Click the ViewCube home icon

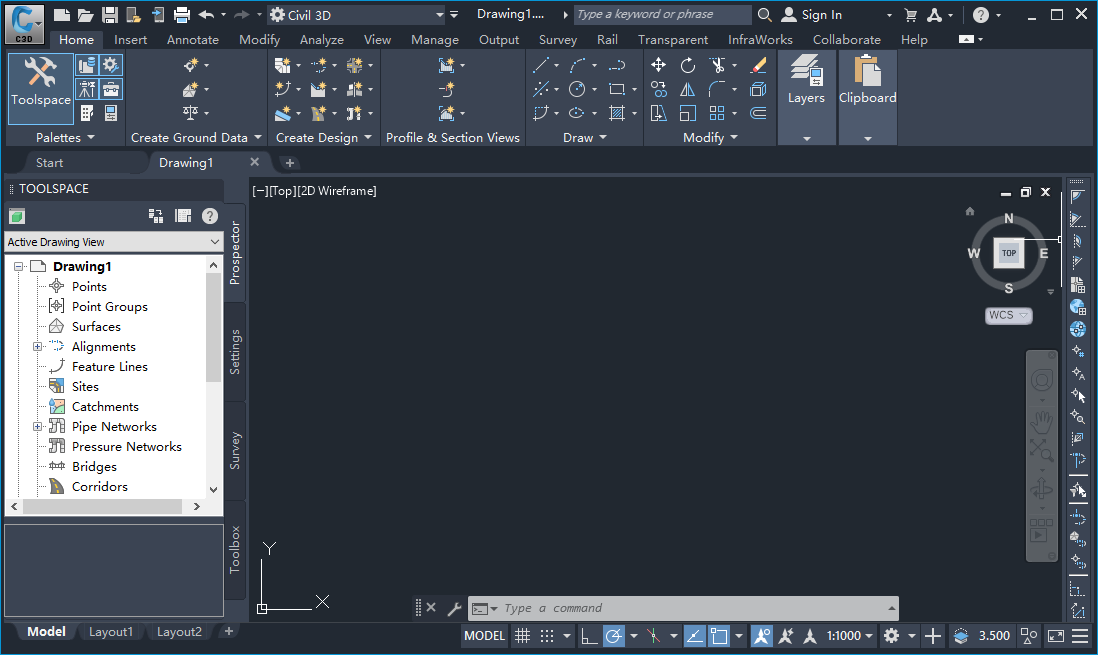968,211
